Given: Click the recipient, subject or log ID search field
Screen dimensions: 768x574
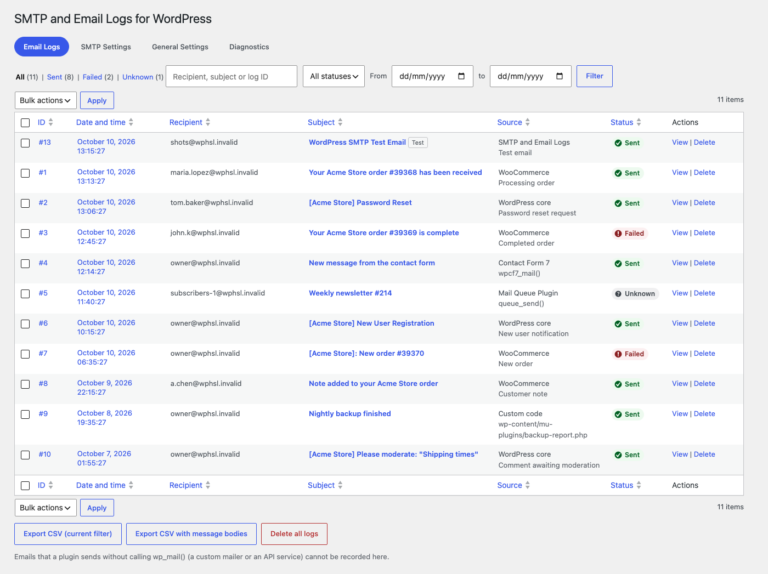Looking at the screenshot, I should point(231,76).
